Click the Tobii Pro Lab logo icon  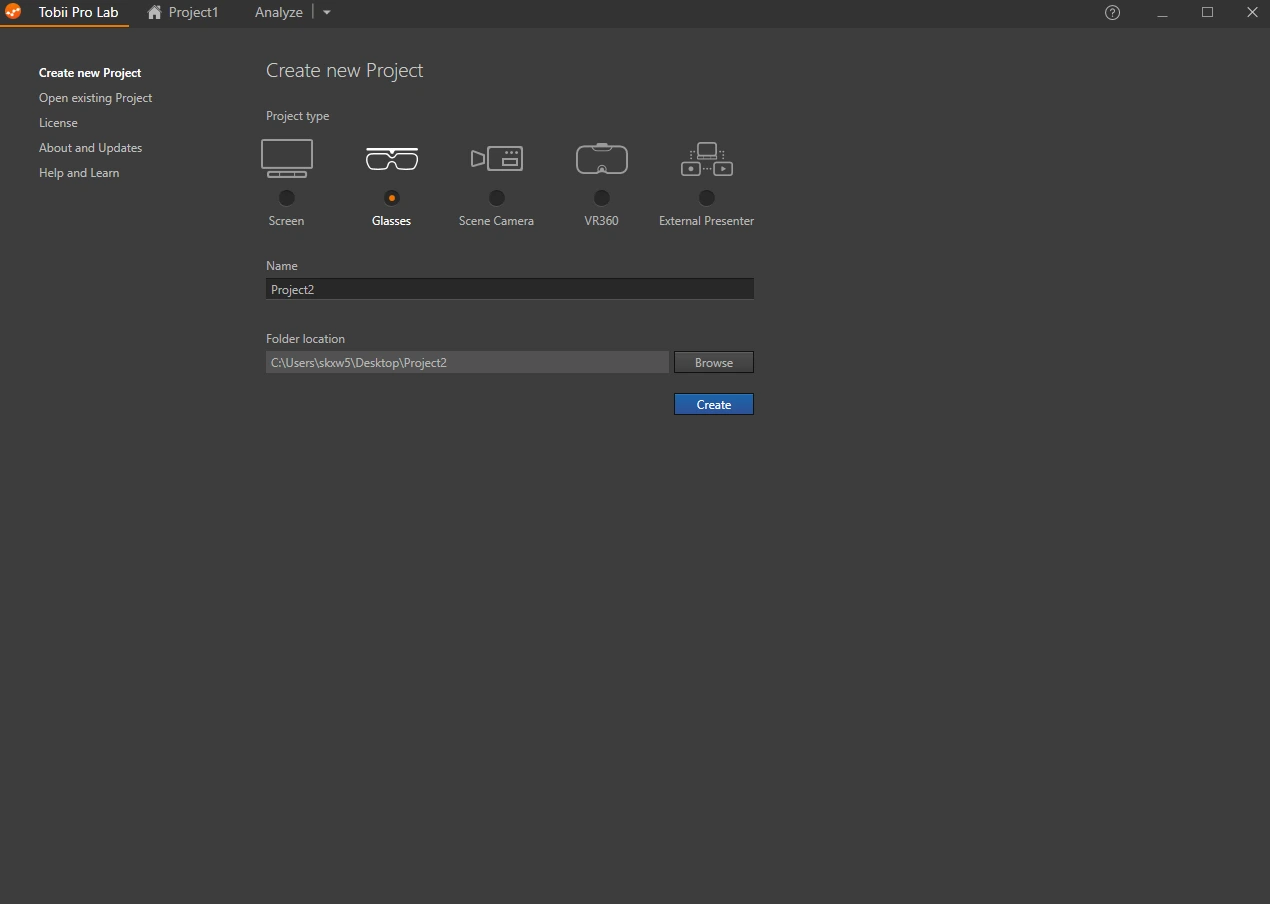[13, 12]
